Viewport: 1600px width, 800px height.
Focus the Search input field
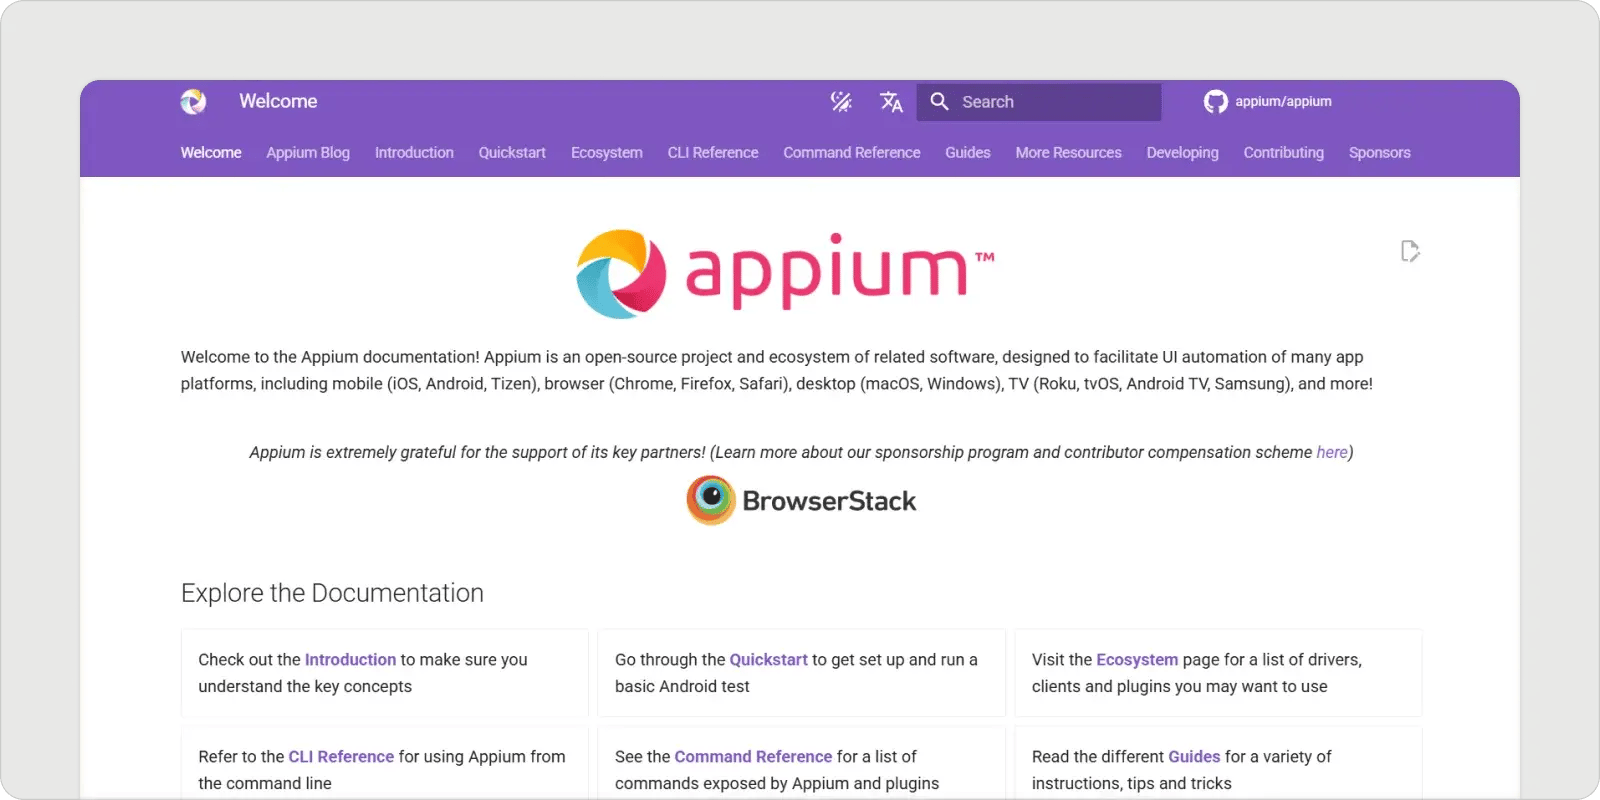1039,101
